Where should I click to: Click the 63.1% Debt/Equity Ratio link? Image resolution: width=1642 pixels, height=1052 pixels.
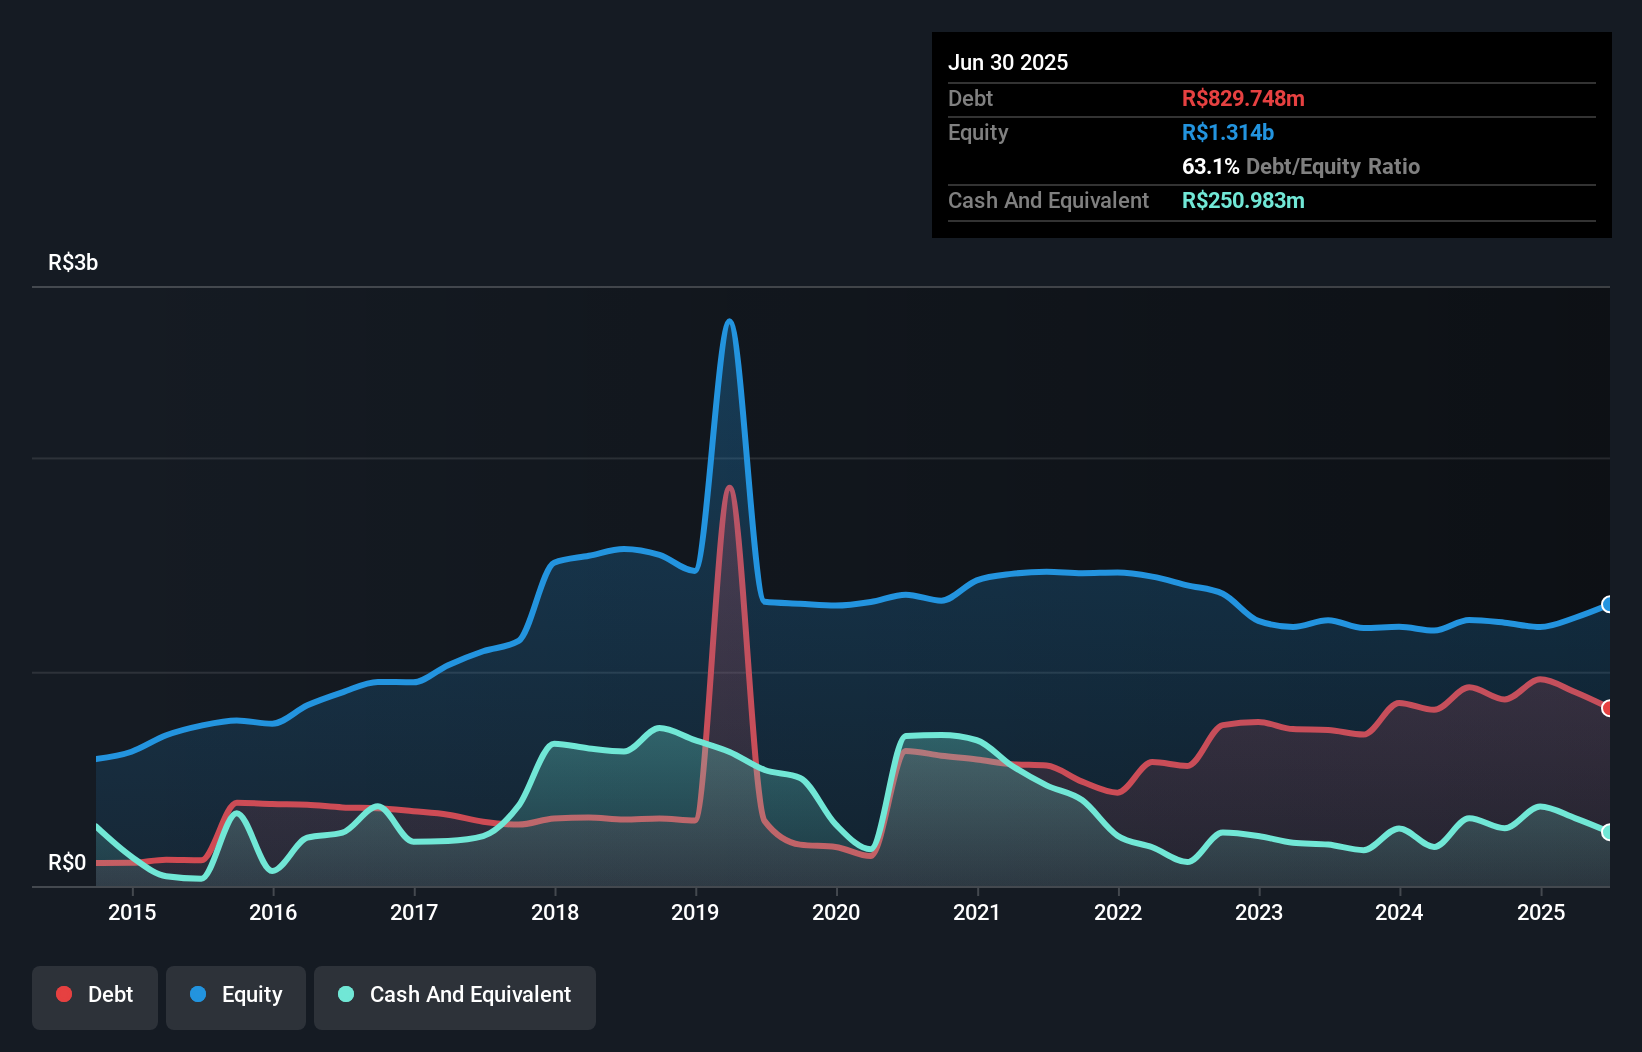click(1301, 167)
